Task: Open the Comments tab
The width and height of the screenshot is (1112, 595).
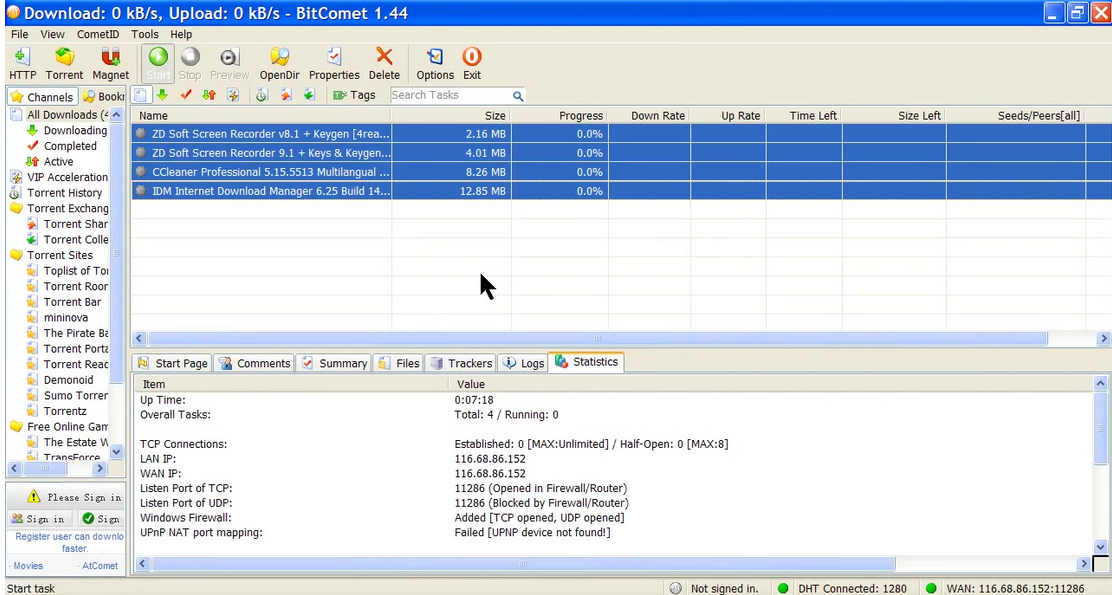Action: [x=255, y=363]
